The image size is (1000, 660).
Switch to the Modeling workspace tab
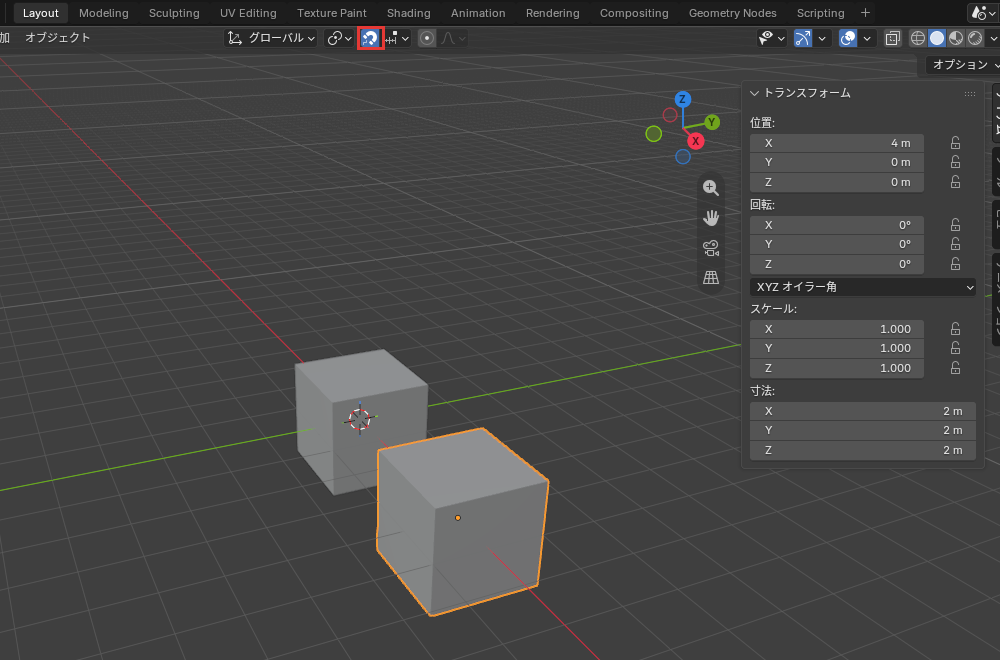[104, 13]
